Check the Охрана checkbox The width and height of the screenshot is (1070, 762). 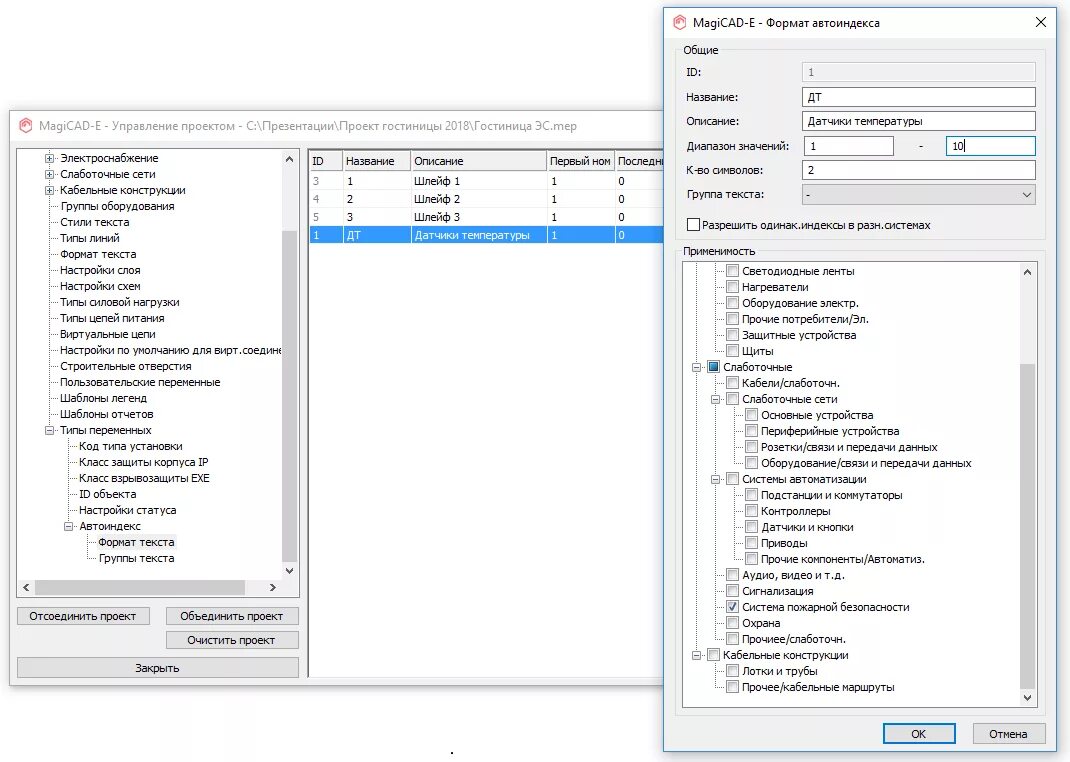pos(732,623)
